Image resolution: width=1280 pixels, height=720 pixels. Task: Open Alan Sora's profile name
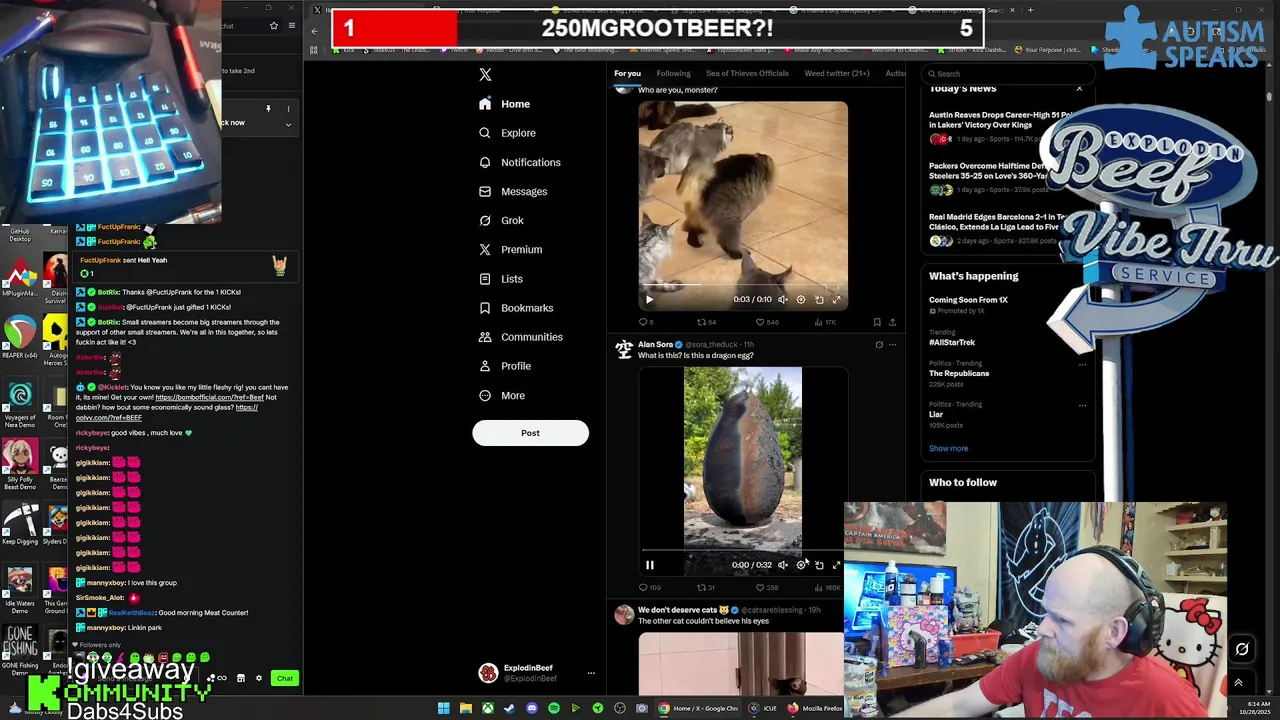pyautogui.click(x=655, y=344)
